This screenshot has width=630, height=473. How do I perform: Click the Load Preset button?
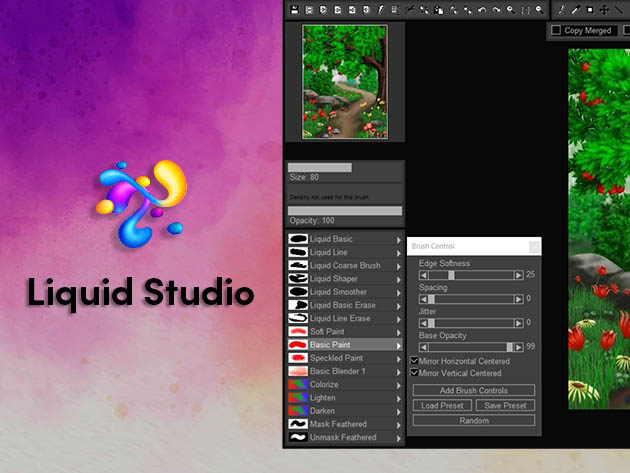(442, 405)
